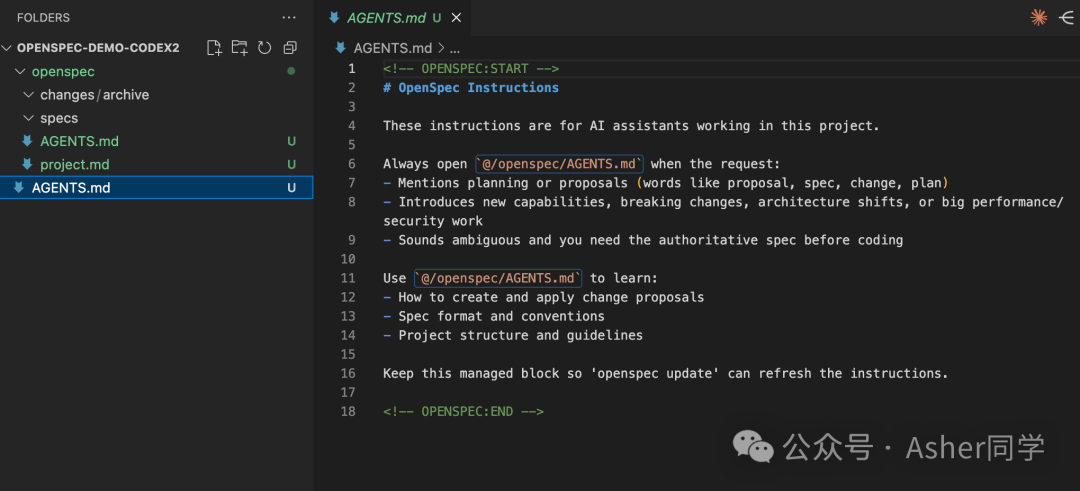Create a new file in the explorer
The height and width of the screenshot is (491, 1080).
[215, 48]
